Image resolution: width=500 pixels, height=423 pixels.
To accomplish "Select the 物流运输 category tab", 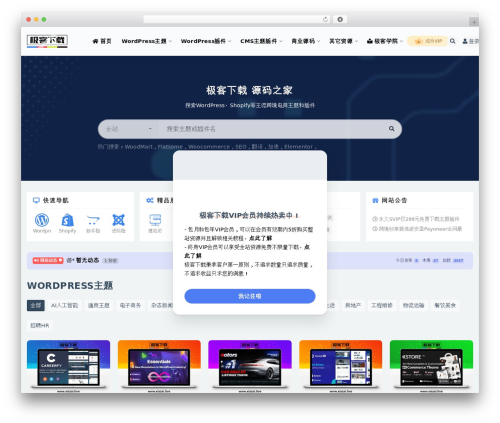I will pyautogui.click(x=414, y=305).
